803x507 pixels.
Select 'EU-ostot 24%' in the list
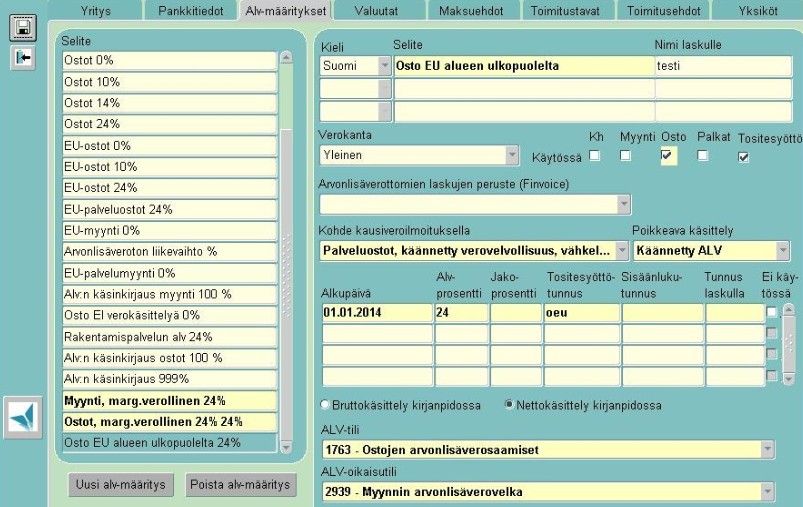(170, 188)
